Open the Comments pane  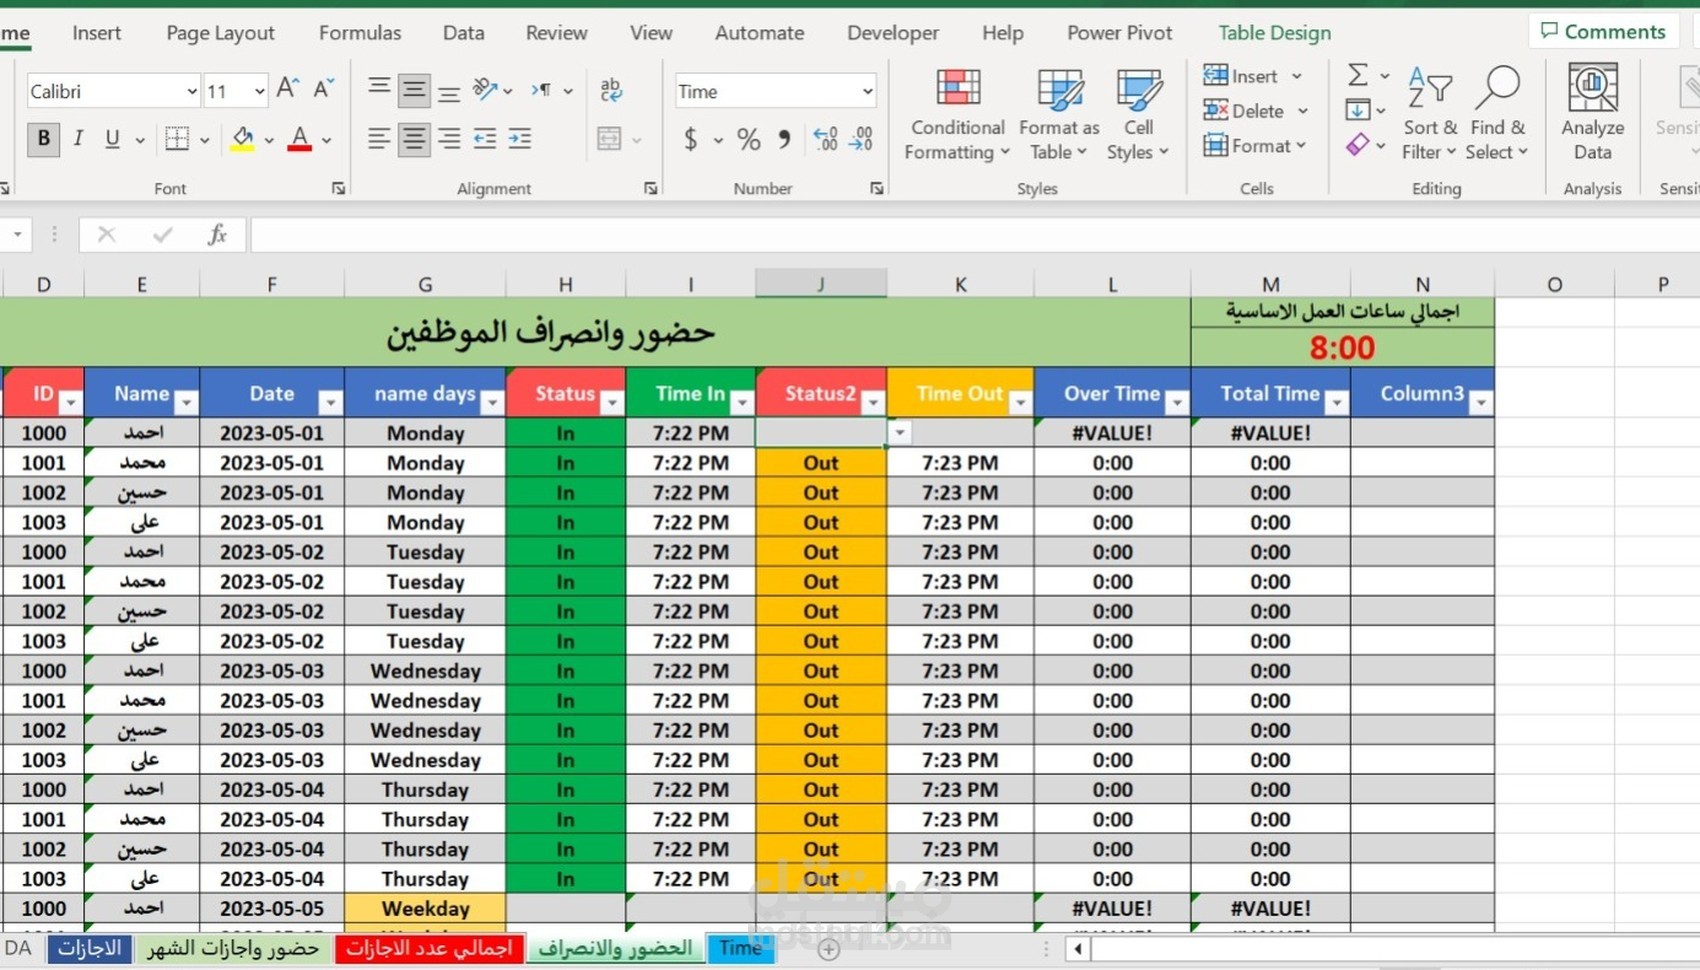click(1603, 31)
